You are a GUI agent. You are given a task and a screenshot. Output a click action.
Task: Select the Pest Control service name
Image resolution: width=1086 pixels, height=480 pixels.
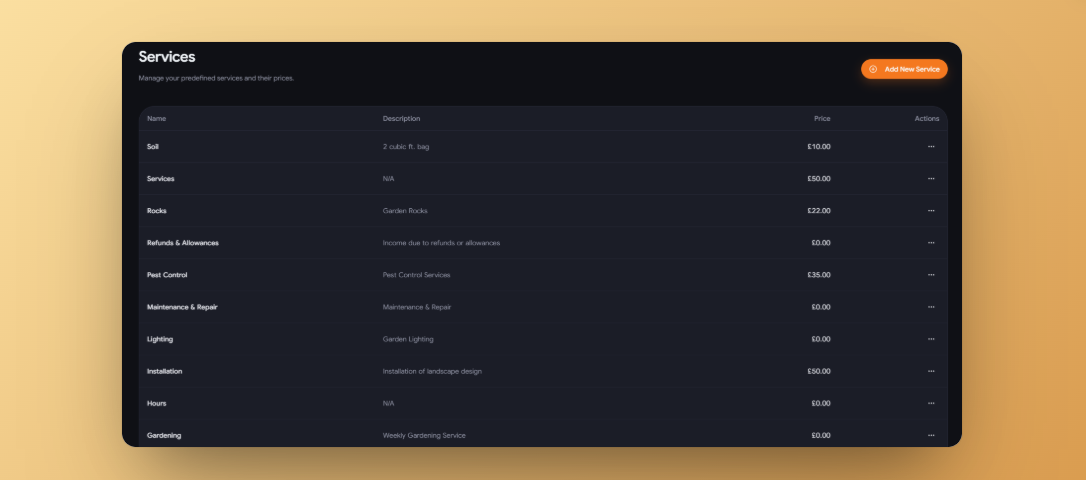167,275
